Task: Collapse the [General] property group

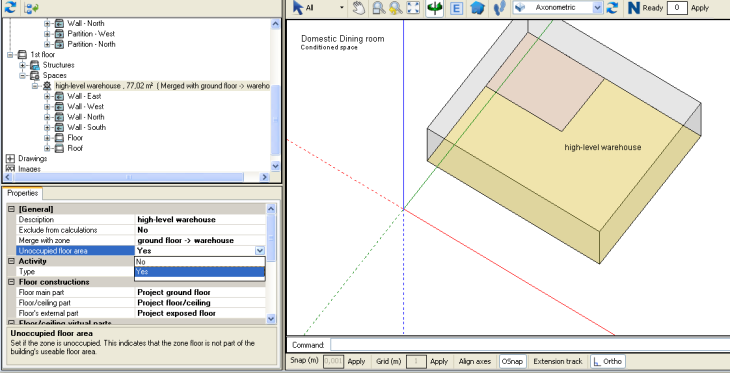Action: 12,210
